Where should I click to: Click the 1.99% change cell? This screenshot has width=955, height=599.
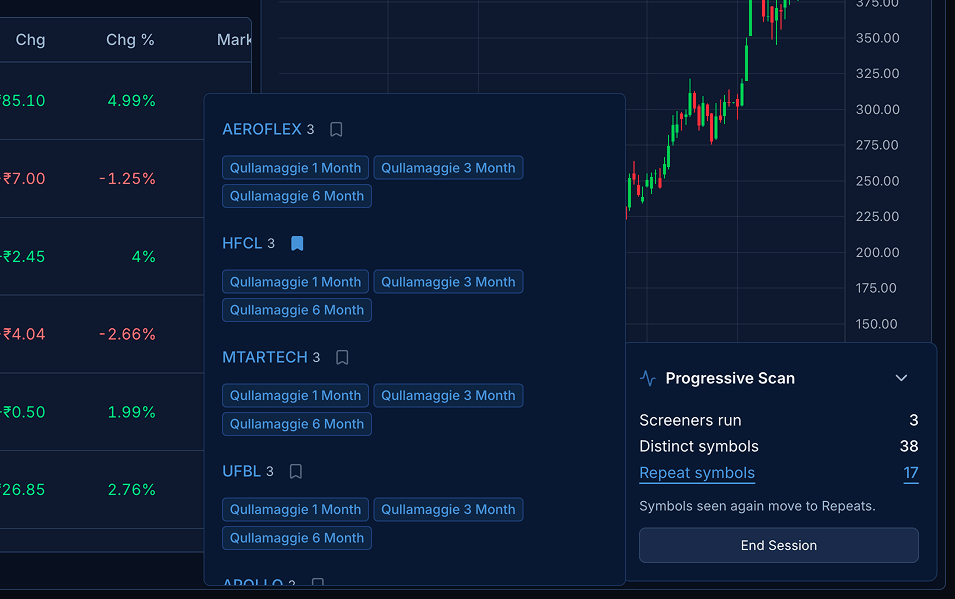[x=132, y=412]
